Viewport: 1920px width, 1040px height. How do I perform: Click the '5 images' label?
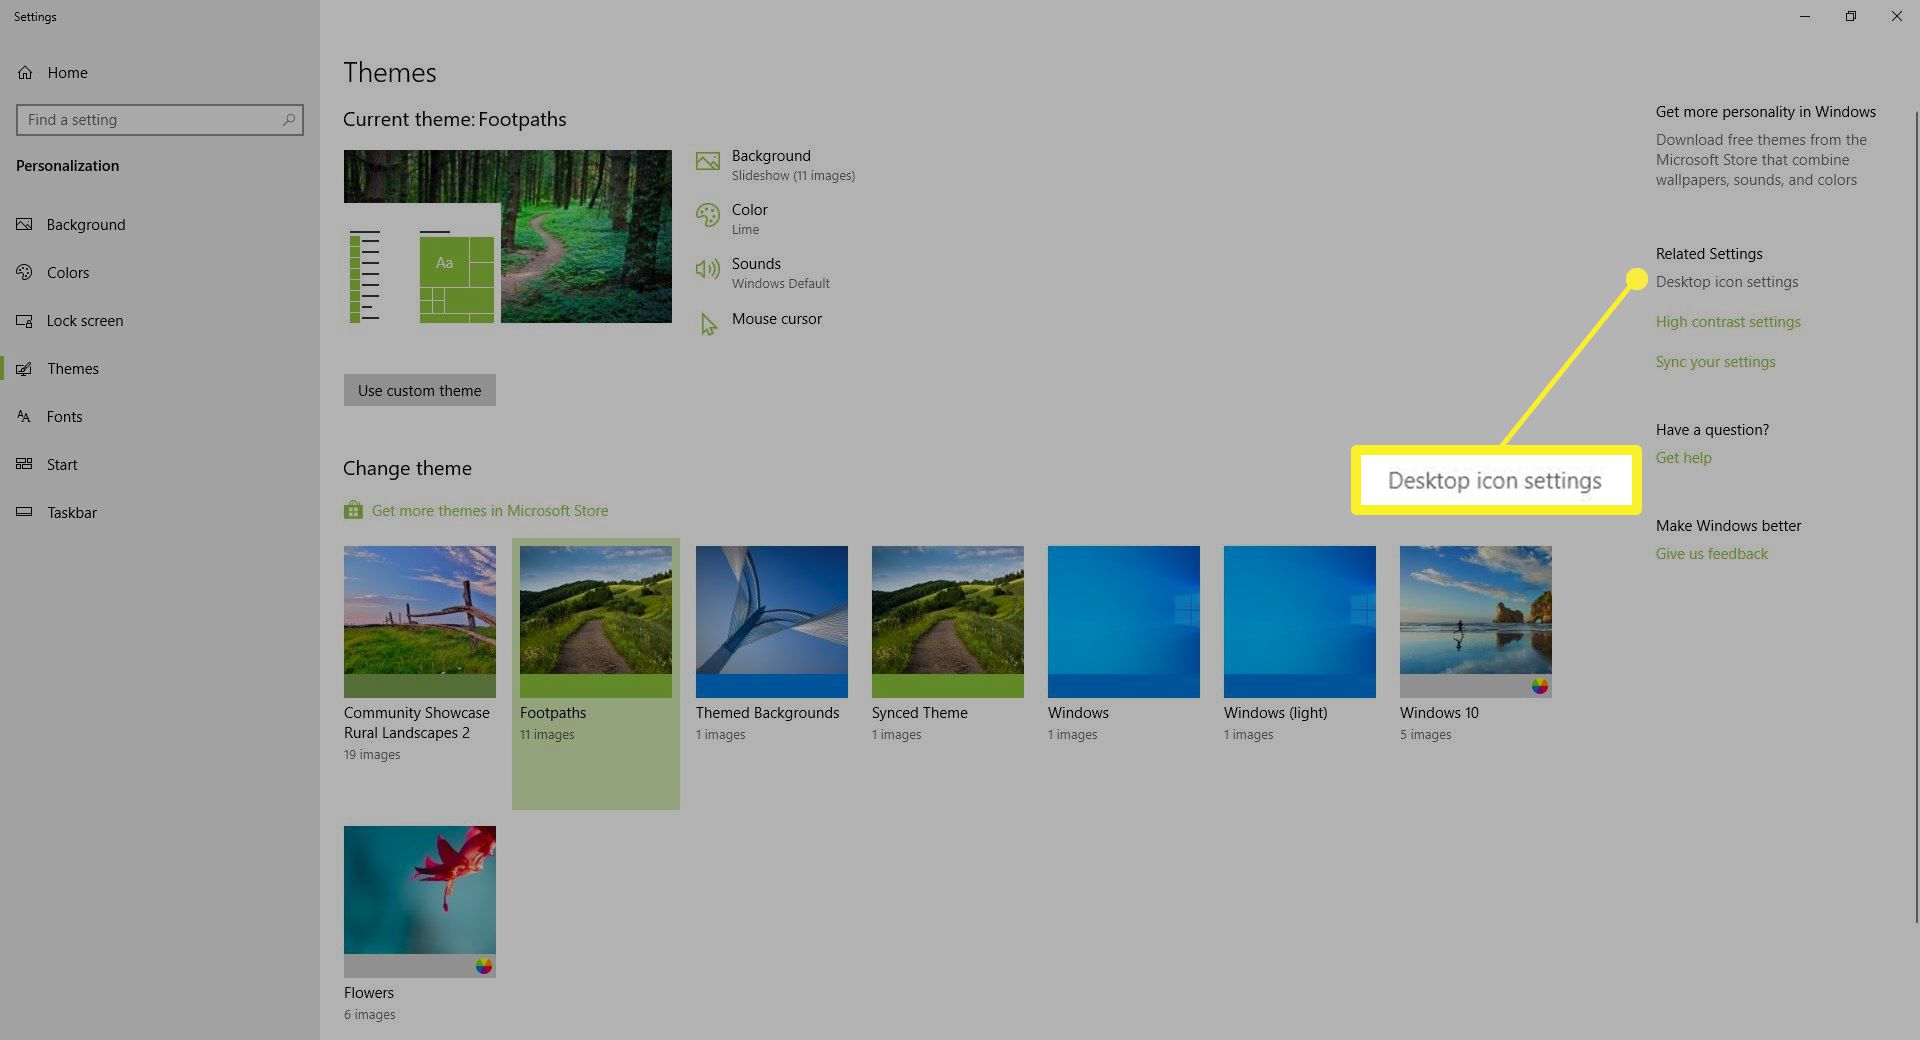pos(1426,735)
